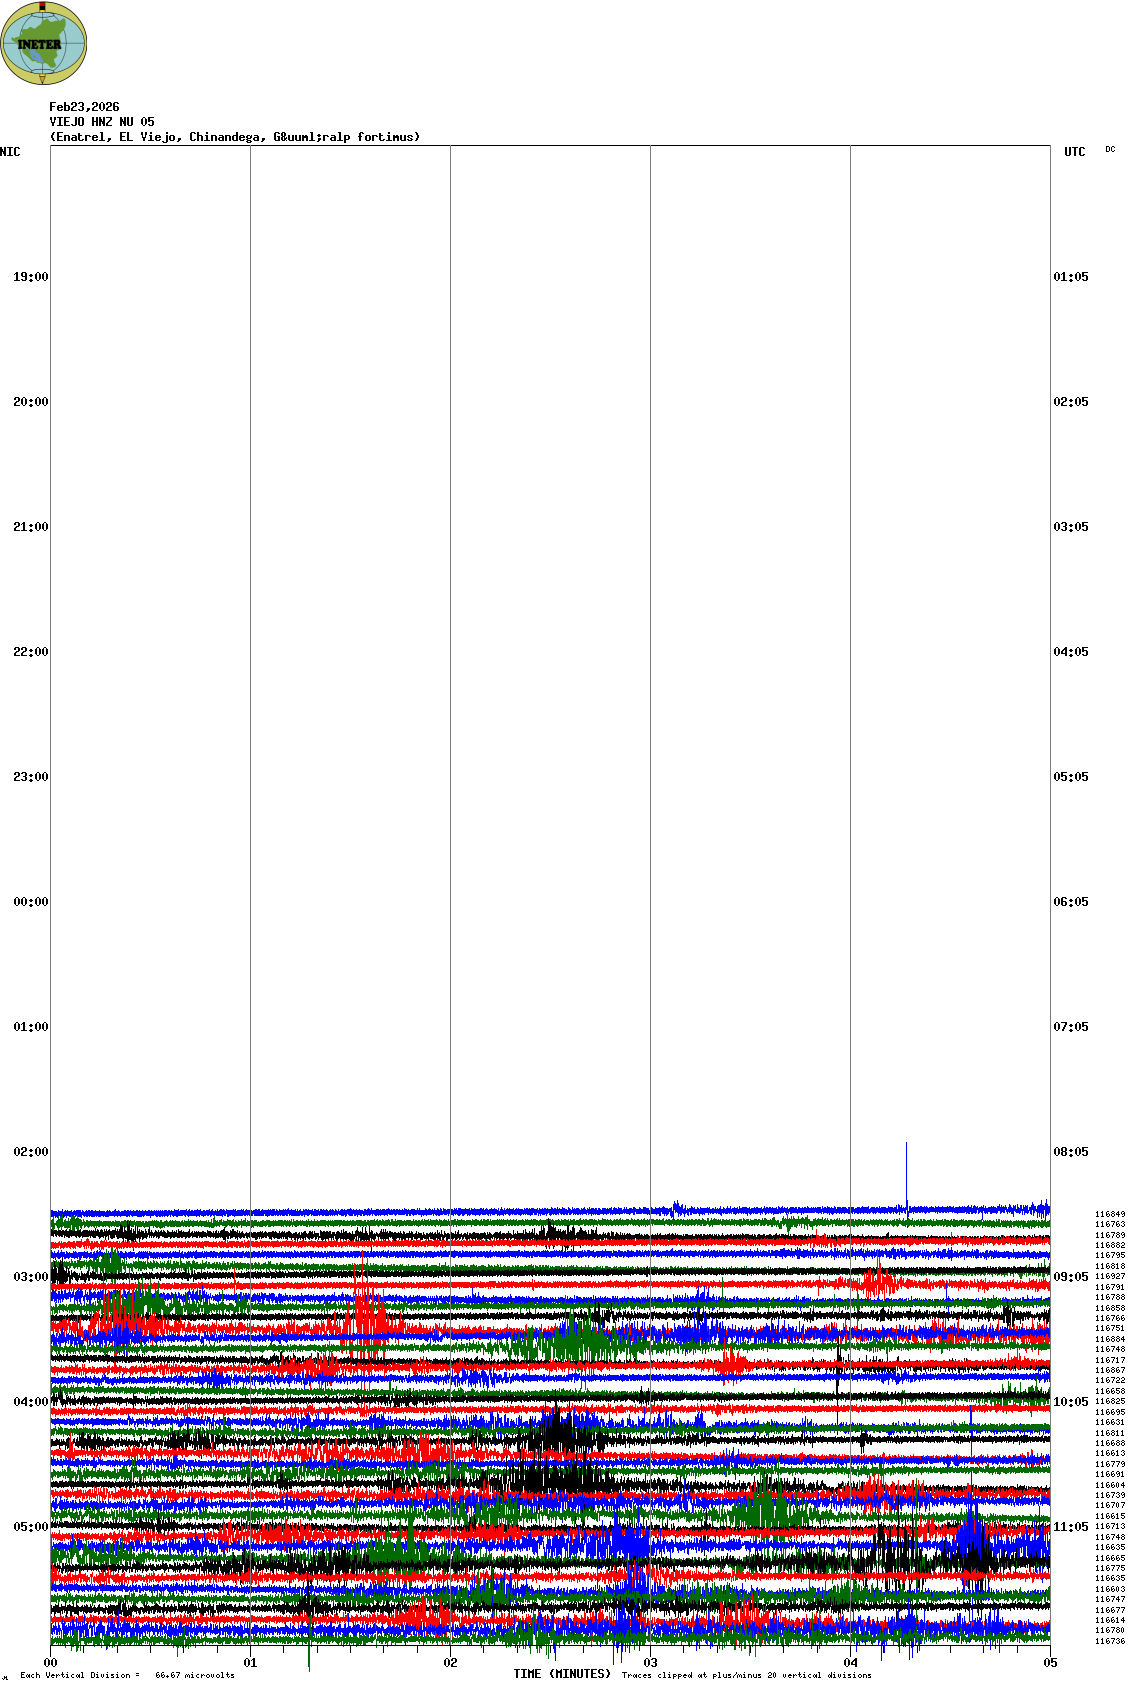The width and height of the screenshot is (1130, 1689).
Task: Click the 05 minute tick label on the bottom axis
Action: [x=1050, y=1663]
